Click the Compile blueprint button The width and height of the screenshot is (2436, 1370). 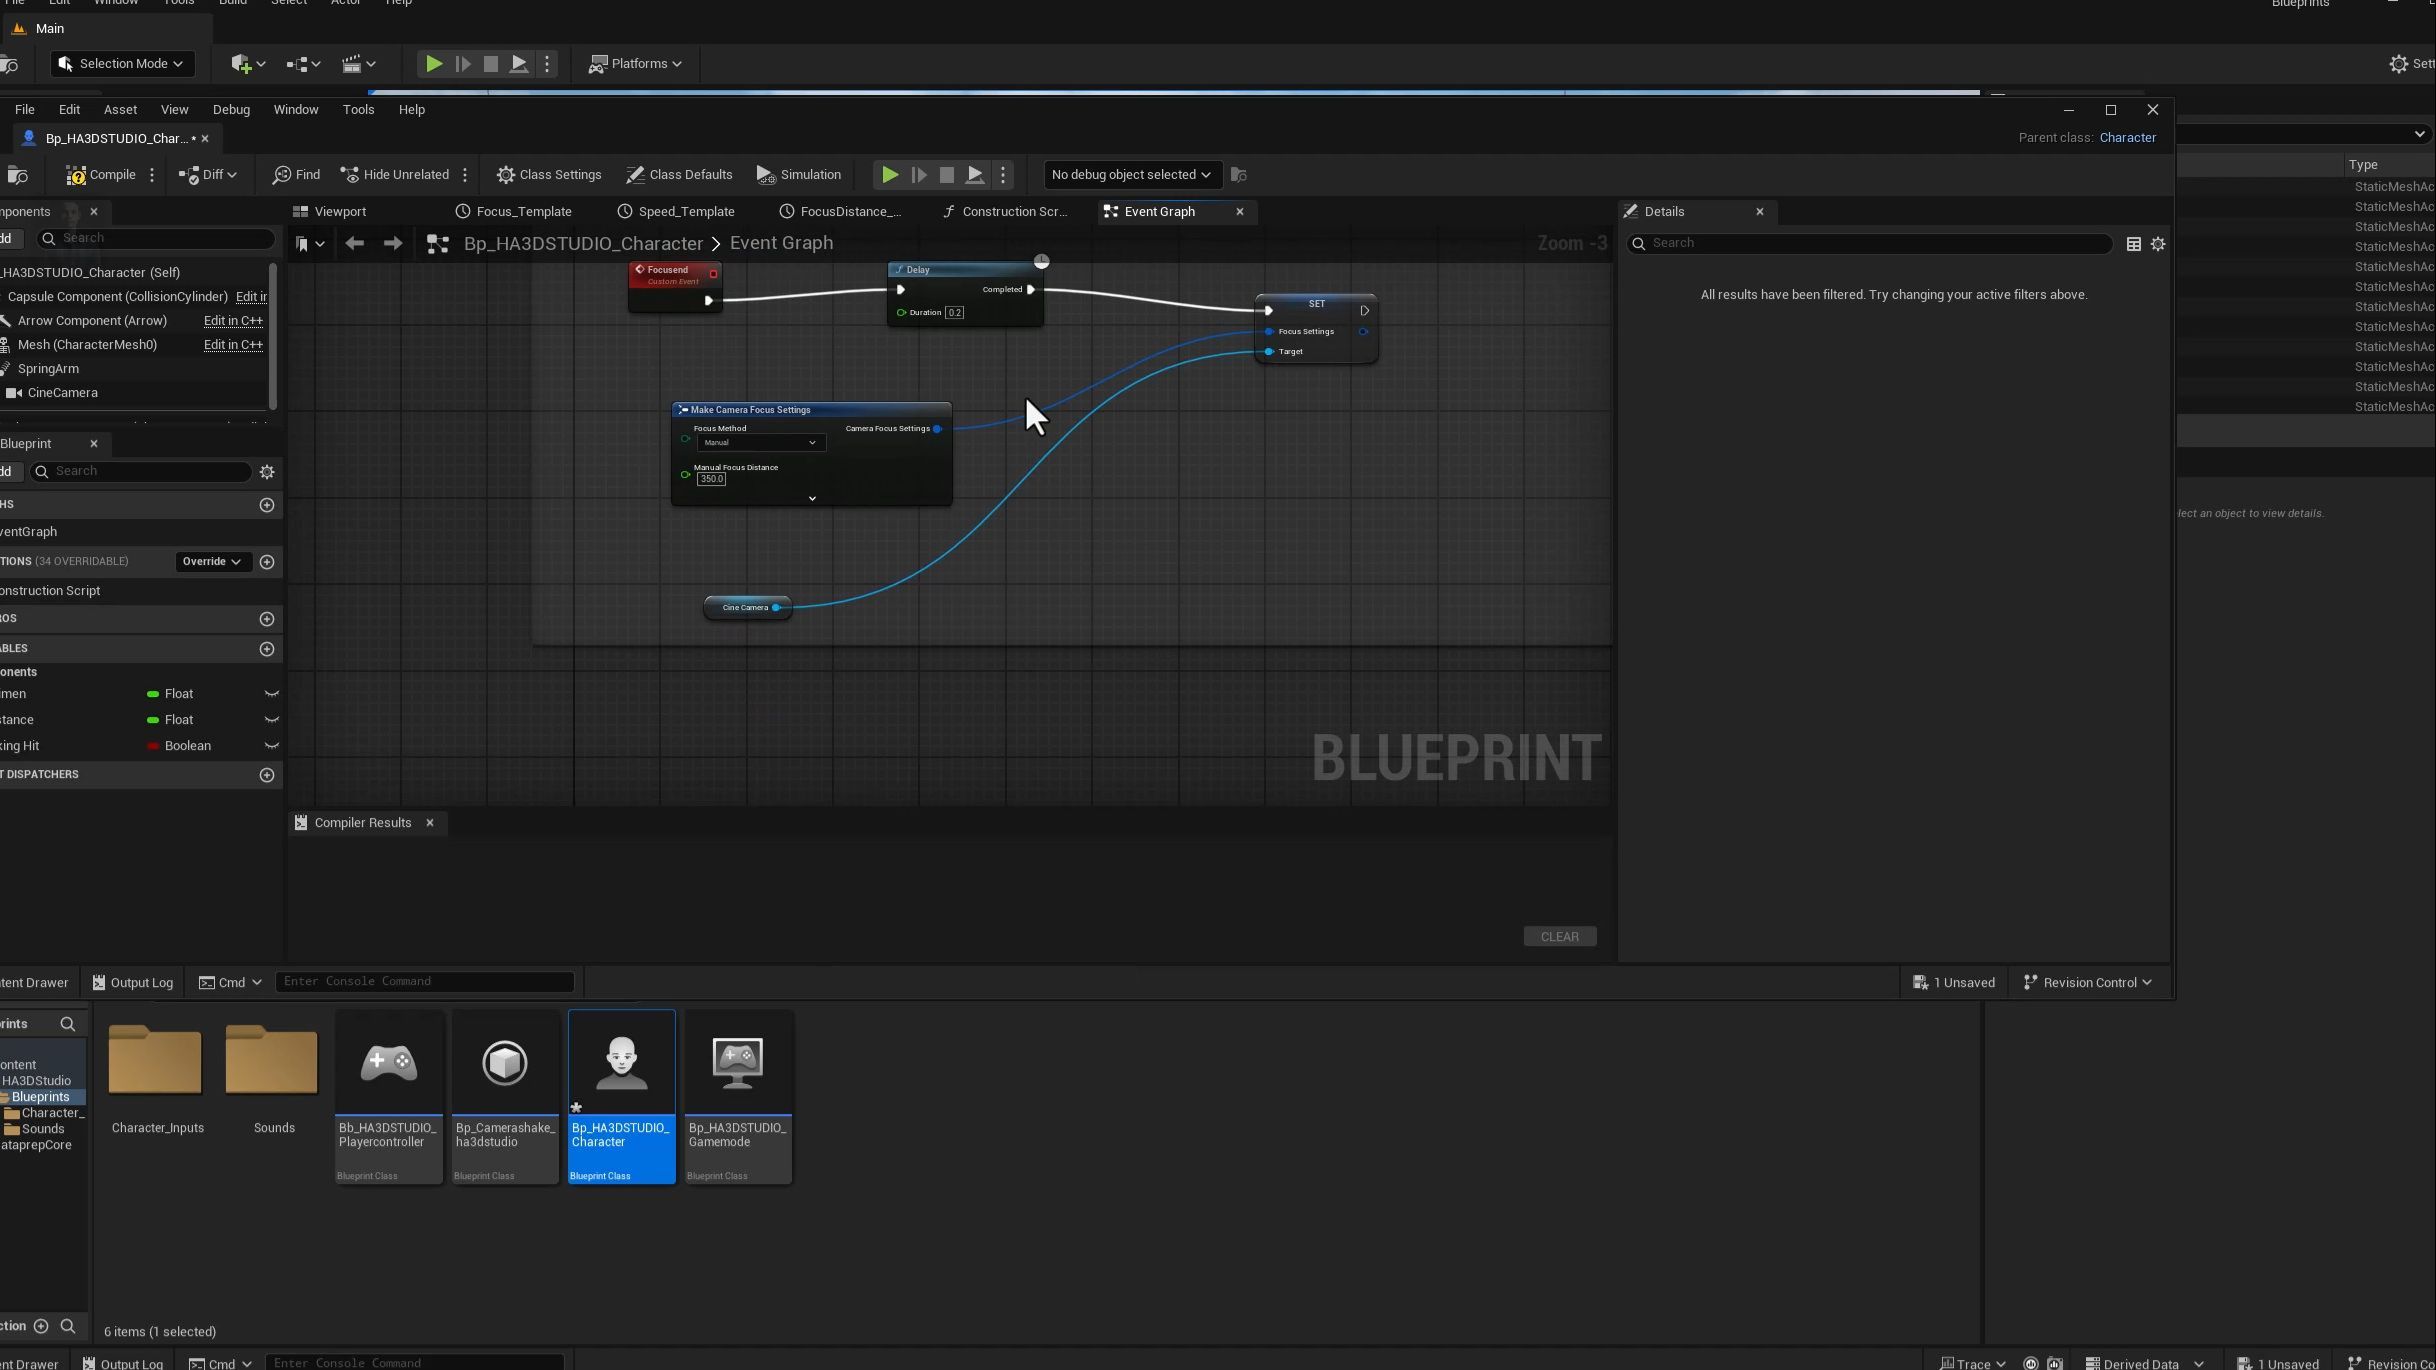pos(101,175)
